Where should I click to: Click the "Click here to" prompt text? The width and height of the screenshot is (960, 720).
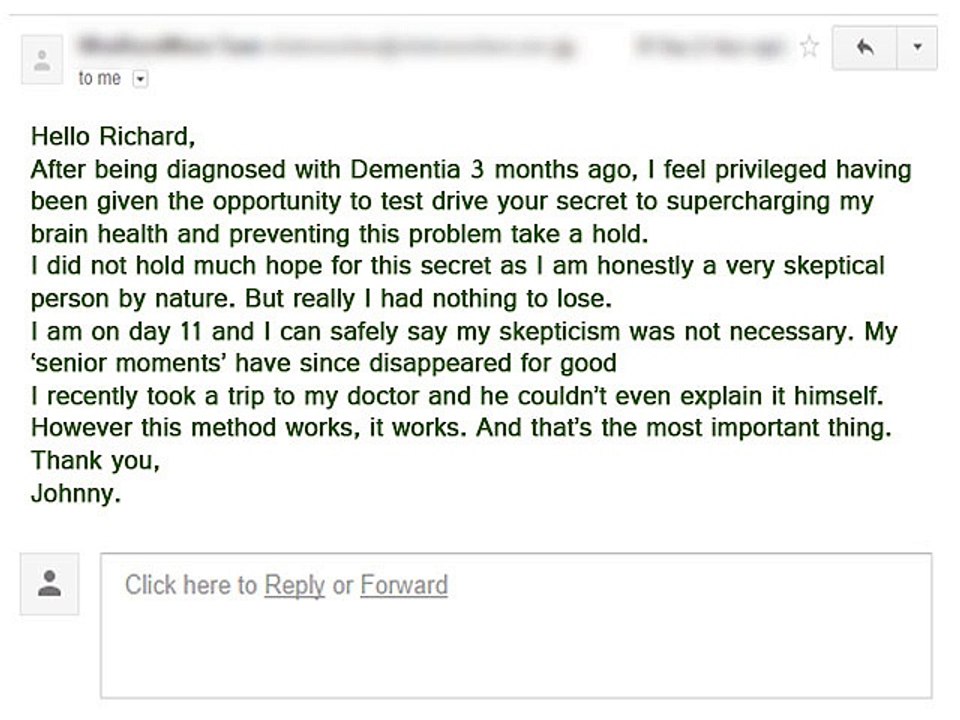[191, 585]
